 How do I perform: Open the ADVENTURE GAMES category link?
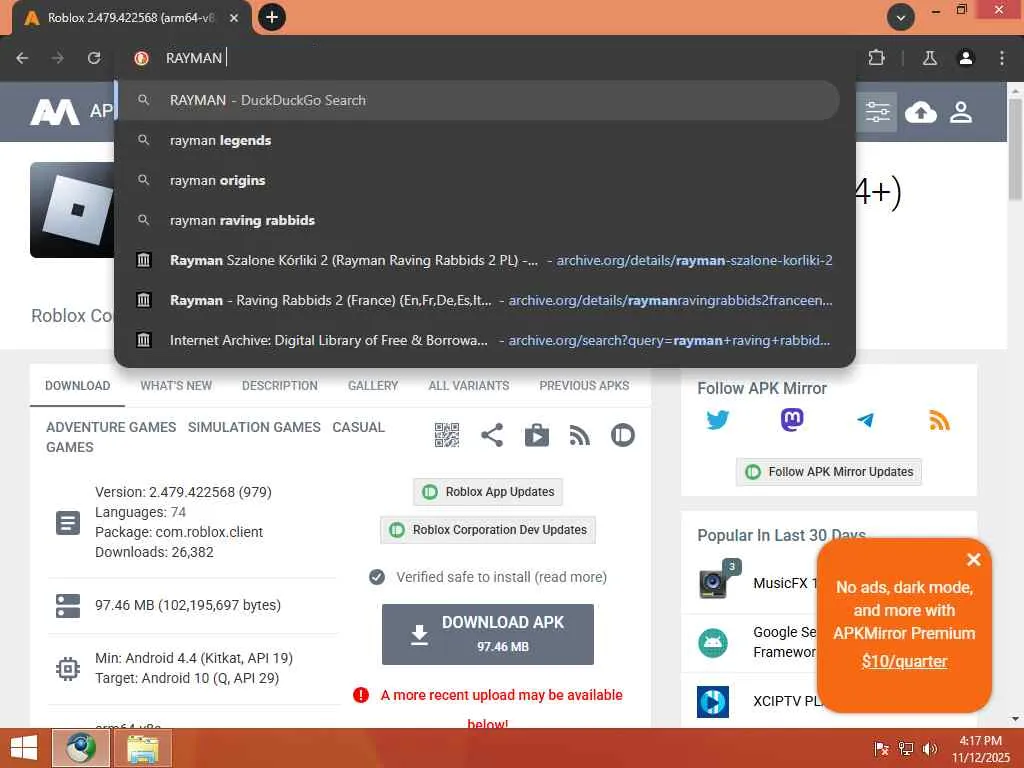coord(111,427)
